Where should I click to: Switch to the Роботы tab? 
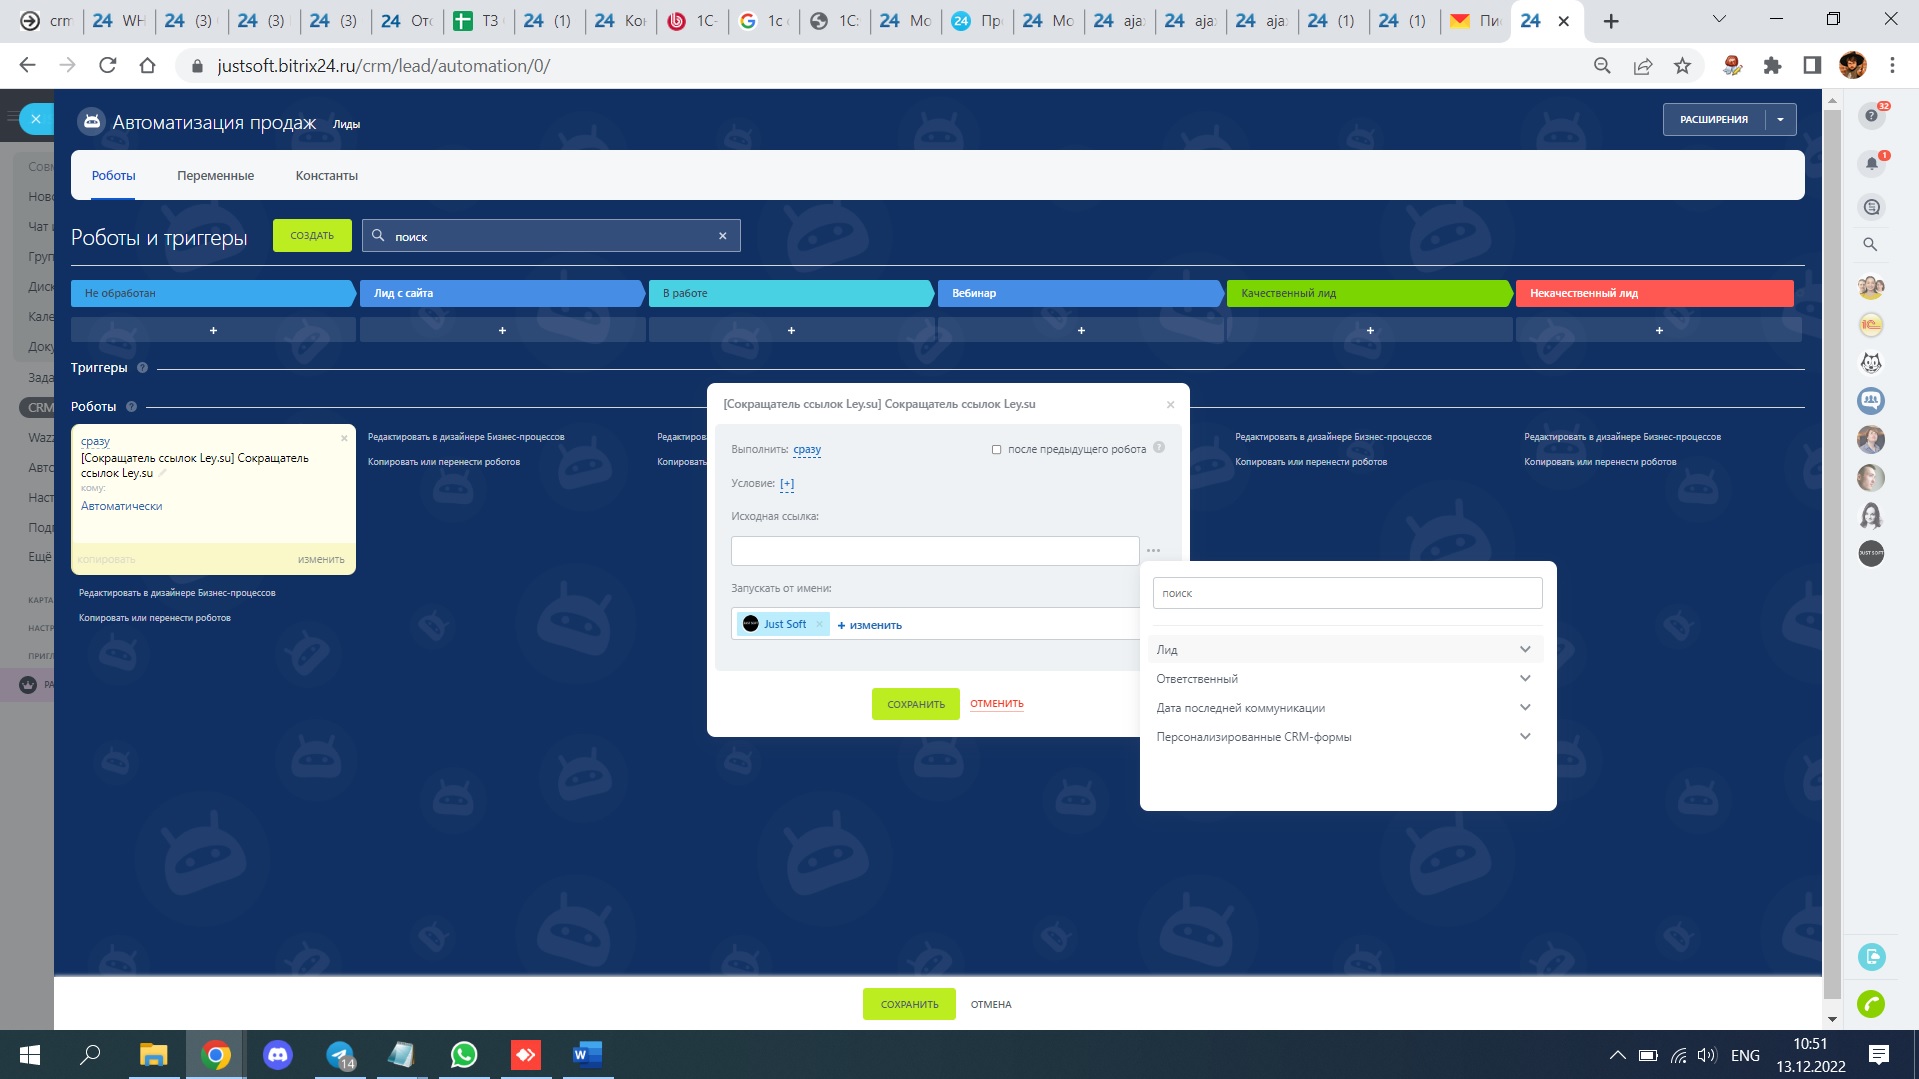(113, 176)
